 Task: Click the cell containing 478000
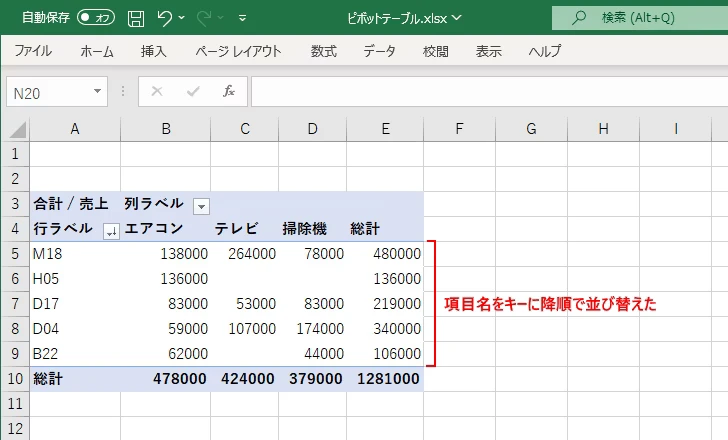166,379
